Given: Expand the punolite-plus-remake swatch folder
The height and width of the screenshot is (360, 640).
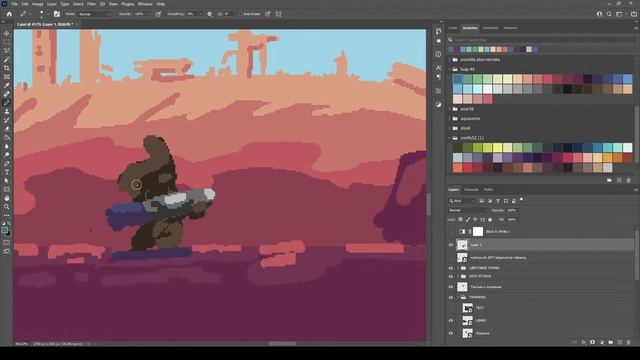Looking at the screenshot, I should click(x=450, y=60).
